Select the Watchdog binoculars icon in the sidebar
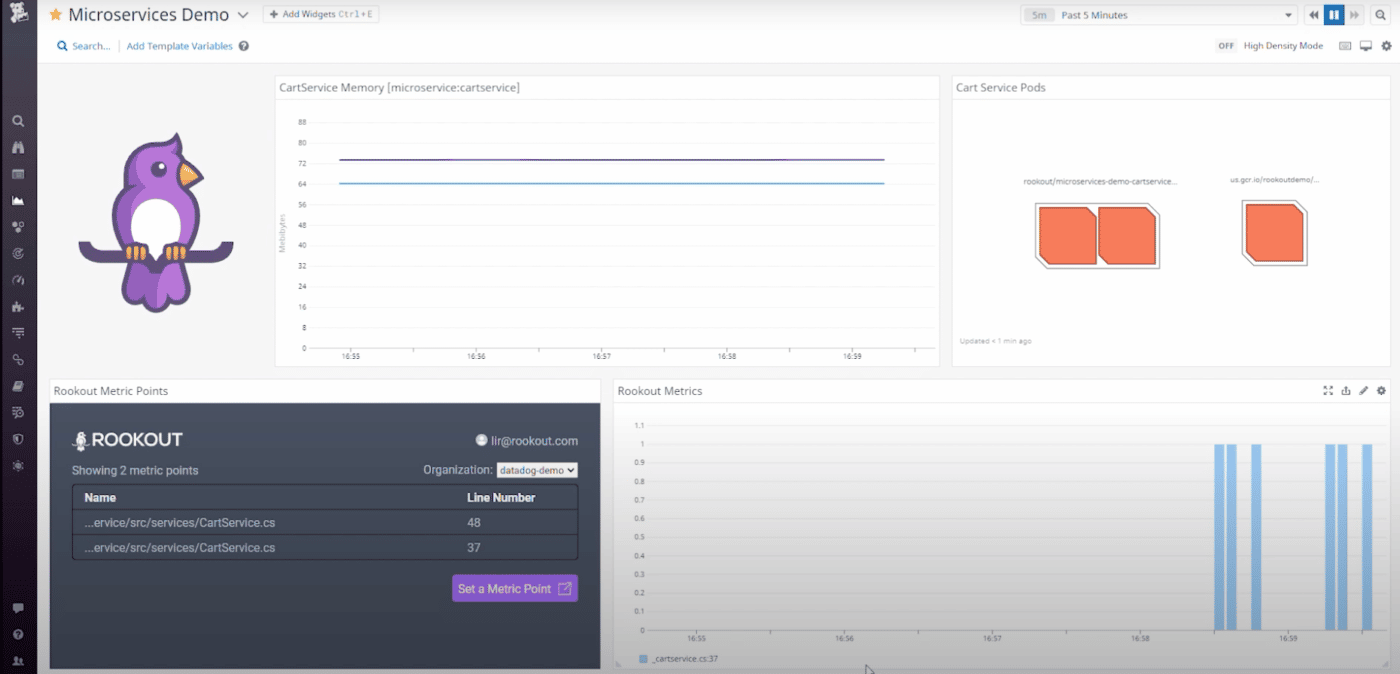The width and height of the screenshot is (1400, 674). point(18,146)
